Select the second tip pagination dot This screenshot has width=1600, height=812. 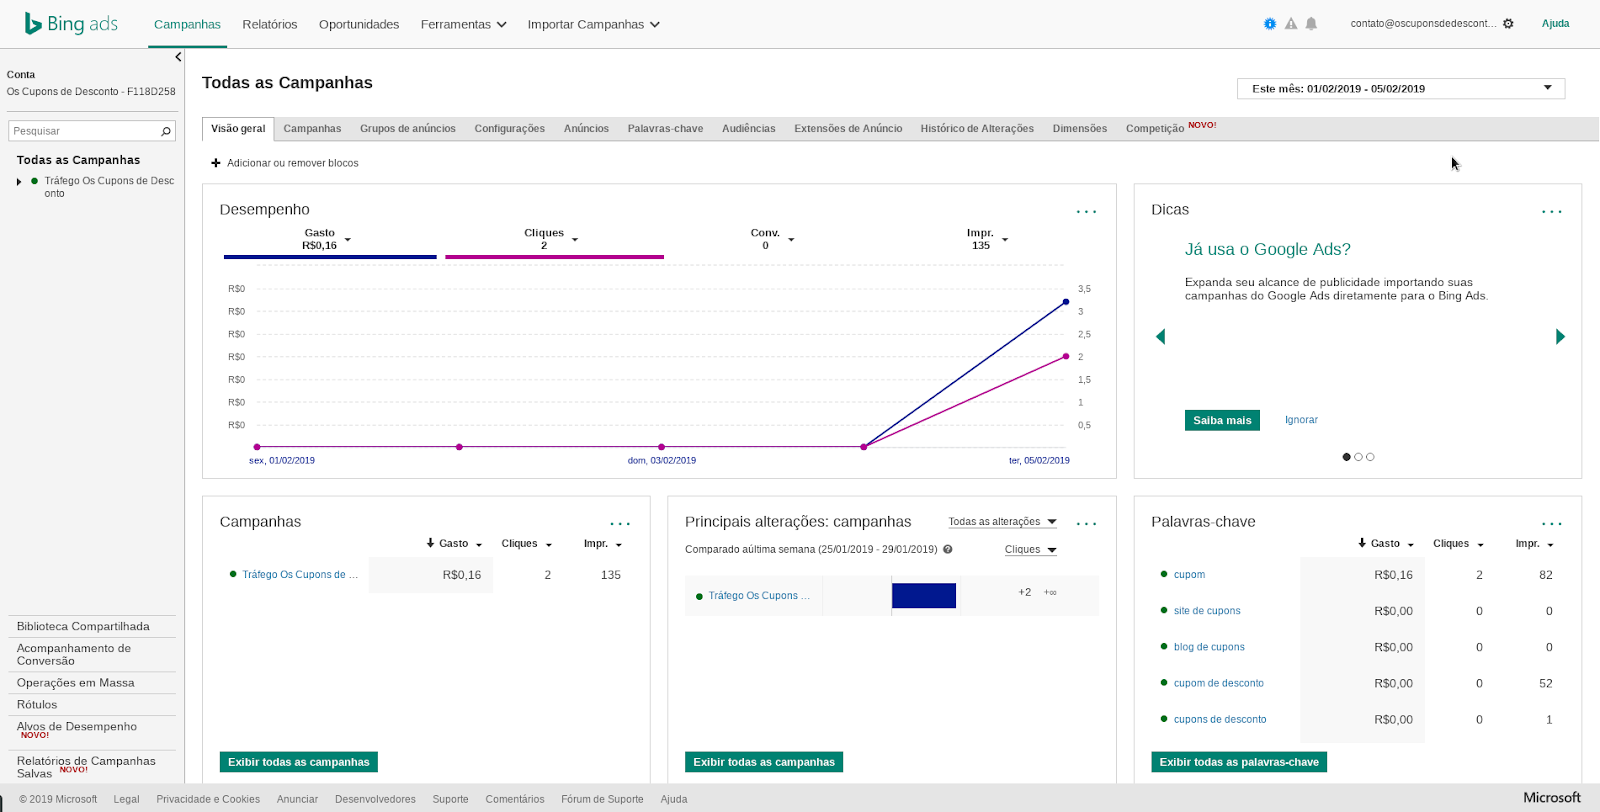(1358, 457)
